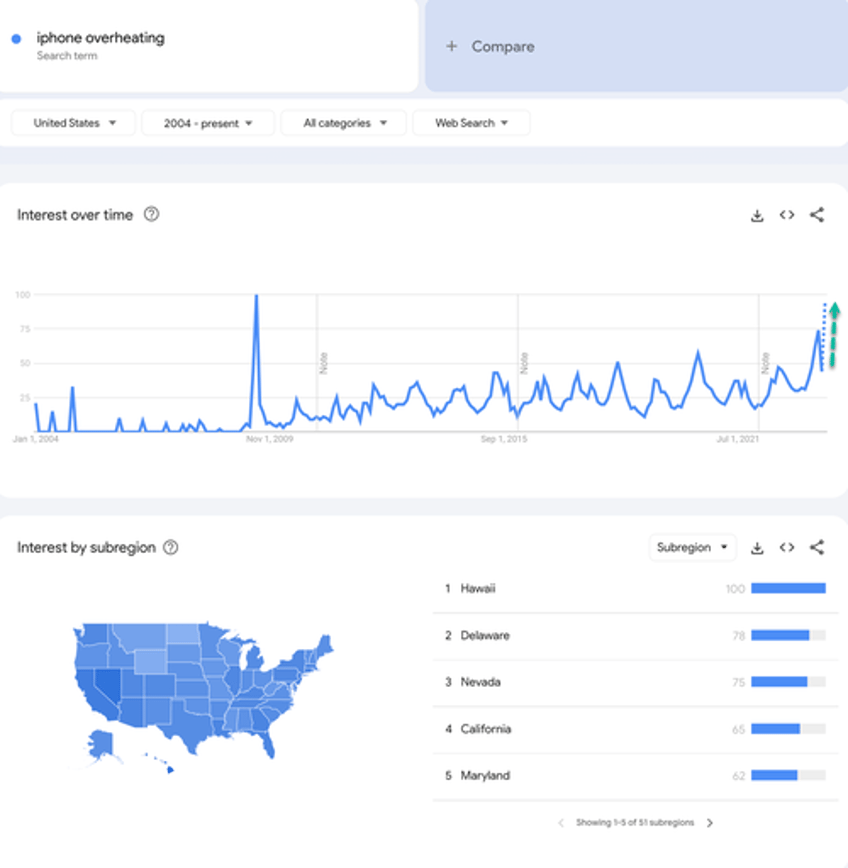Share the Interest over time chart
The height and width of the screenshot is (868, 848).
[817, 215]
